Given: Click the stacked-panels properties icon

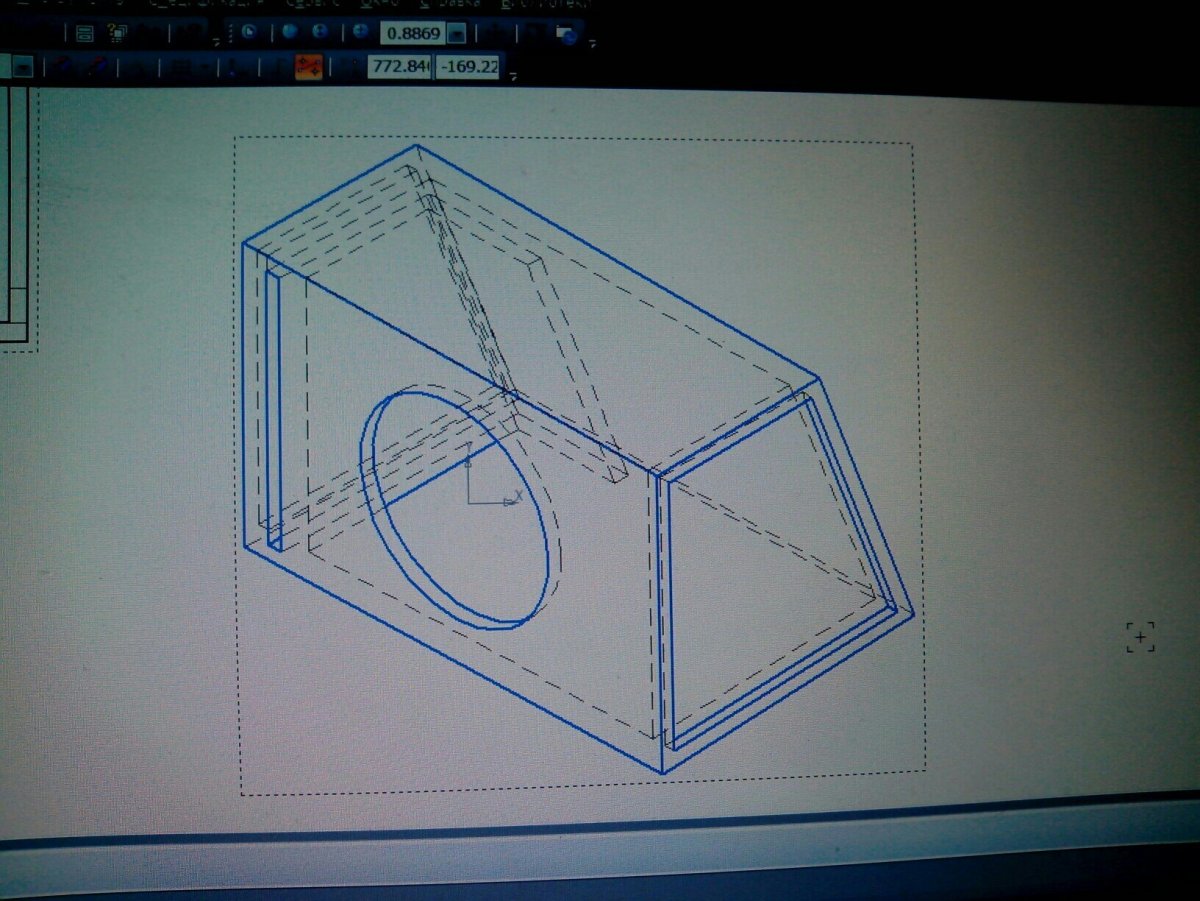Looking at the screenshot, I should [85, 33].
